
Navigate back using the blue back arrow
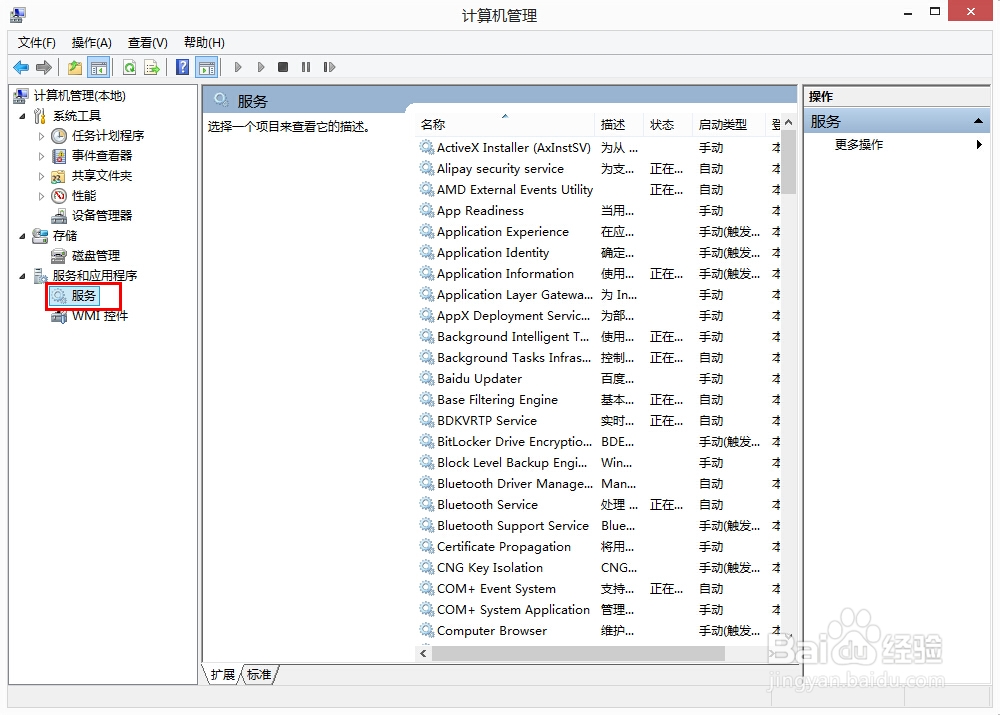point(20,67)
